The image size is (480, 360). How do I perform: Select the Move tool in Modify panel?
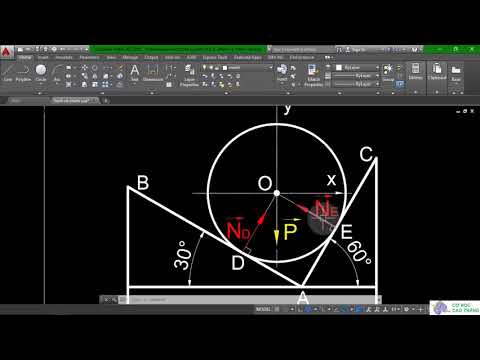[85, 68]
